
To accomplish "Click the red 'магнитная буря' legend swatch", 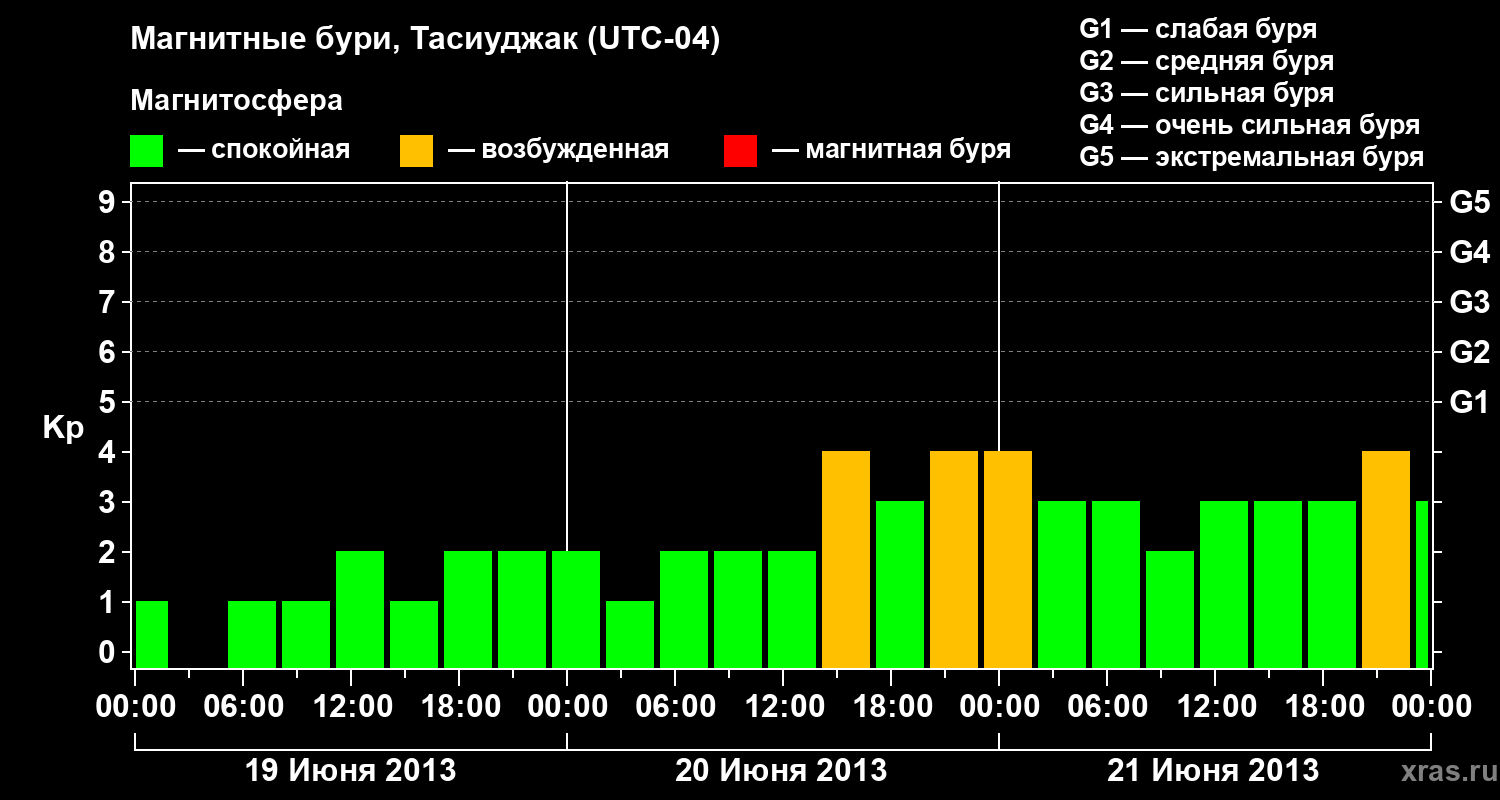I will (x=740, y=151).
